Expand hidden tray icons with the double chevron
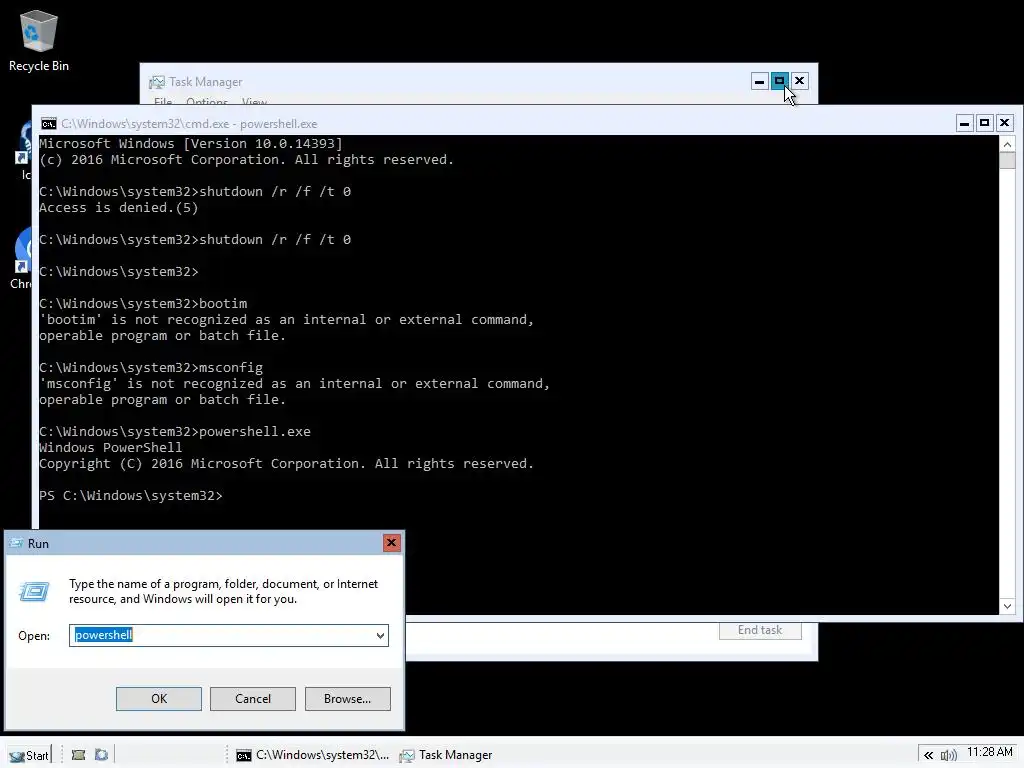The image size is (1024, 768). point(928,756)
